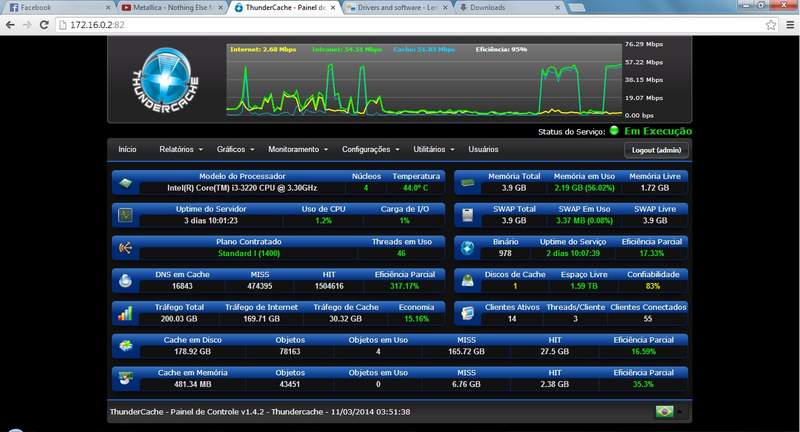Click the Em Execução status text
The image size is (800, 432).
click(658, 131)
